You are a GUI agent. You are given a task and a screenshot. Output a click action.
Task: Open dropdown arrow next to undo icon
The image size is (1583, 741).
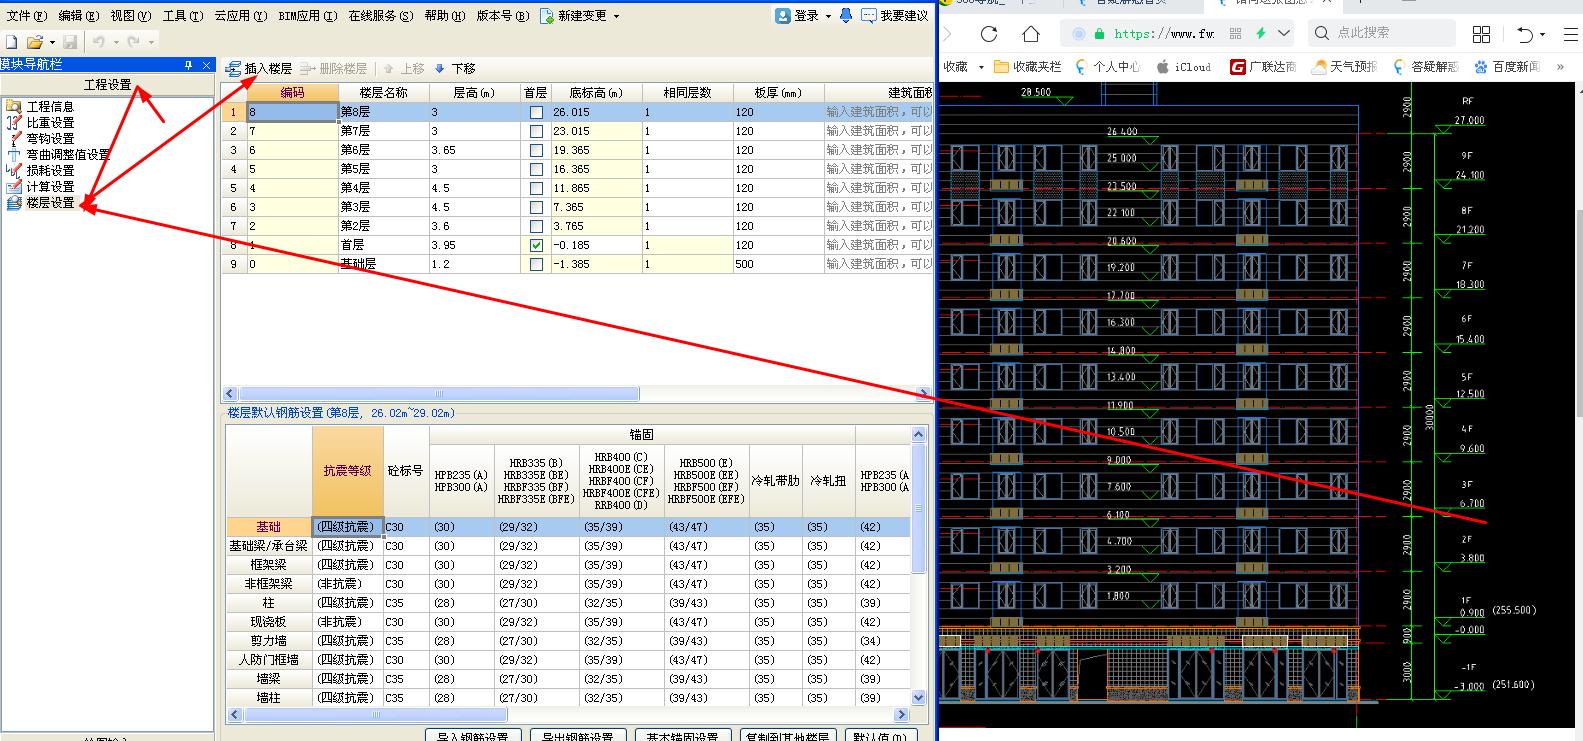tap(115, 42)
